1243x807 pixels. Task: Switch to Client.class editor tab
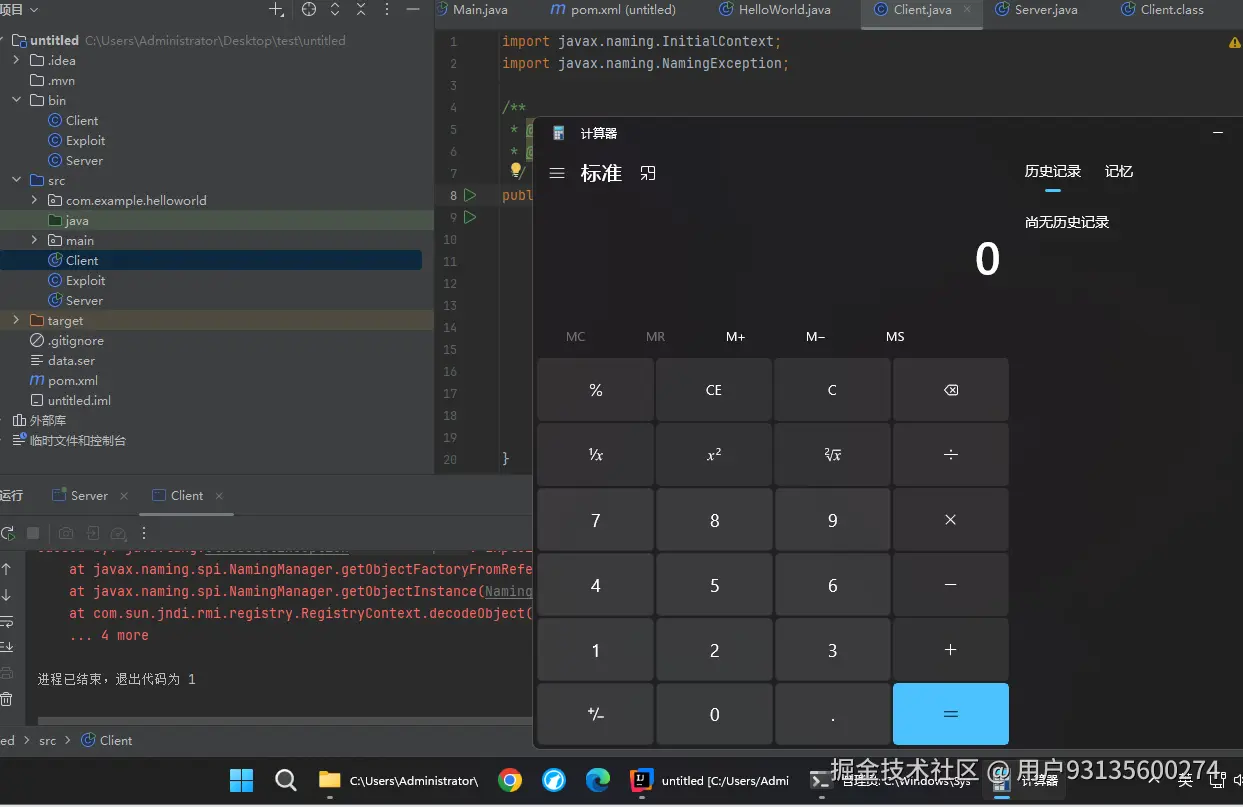click(x=1162, y=10)
